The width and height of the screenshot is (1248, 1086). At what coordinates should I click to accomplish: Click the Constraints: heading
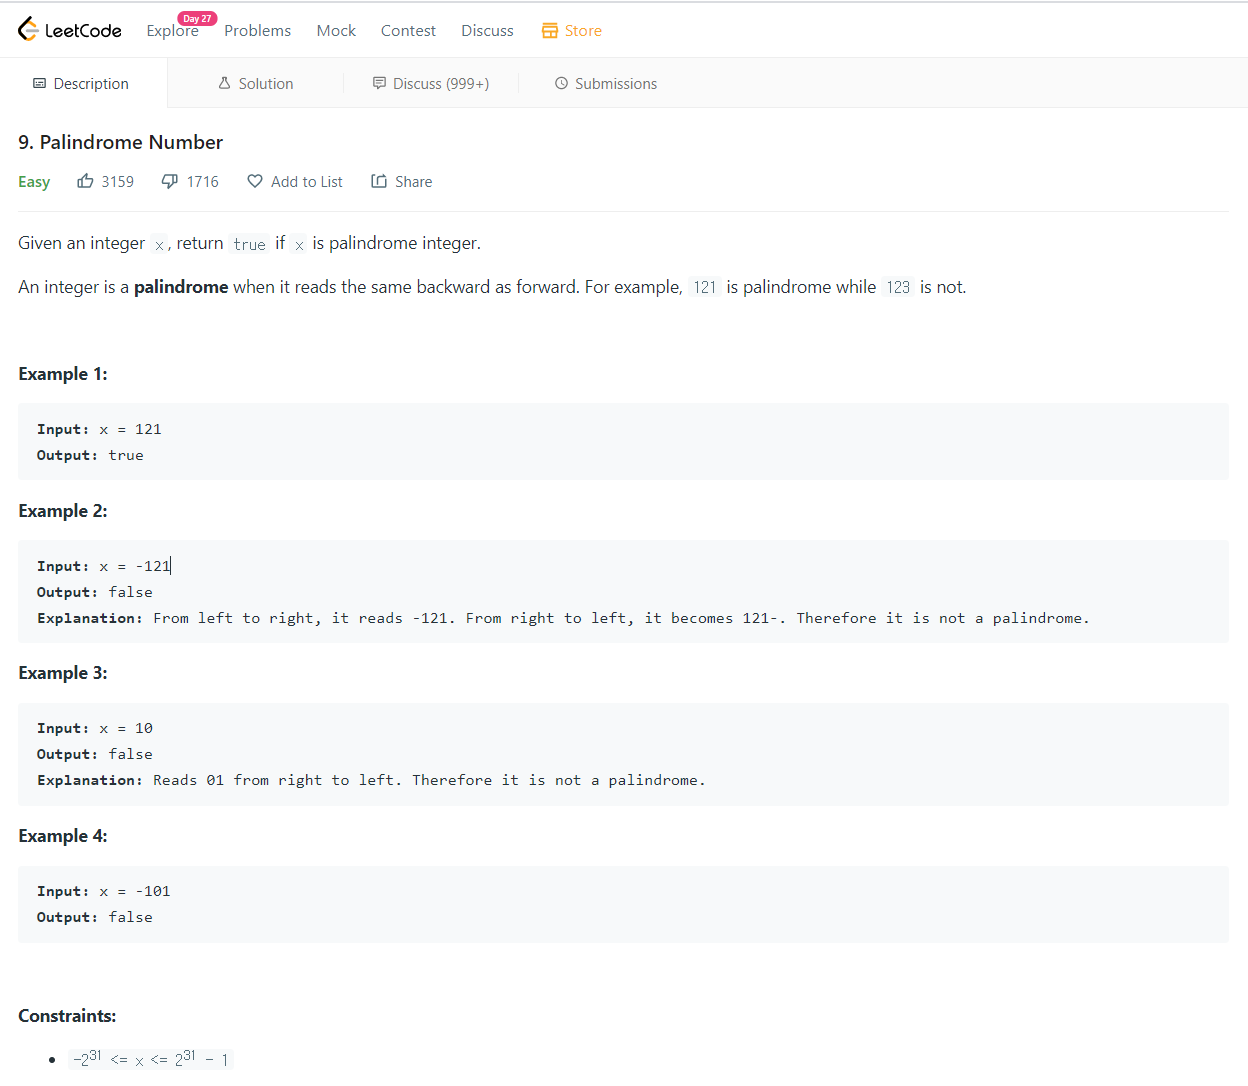[x=67, y=1016]
